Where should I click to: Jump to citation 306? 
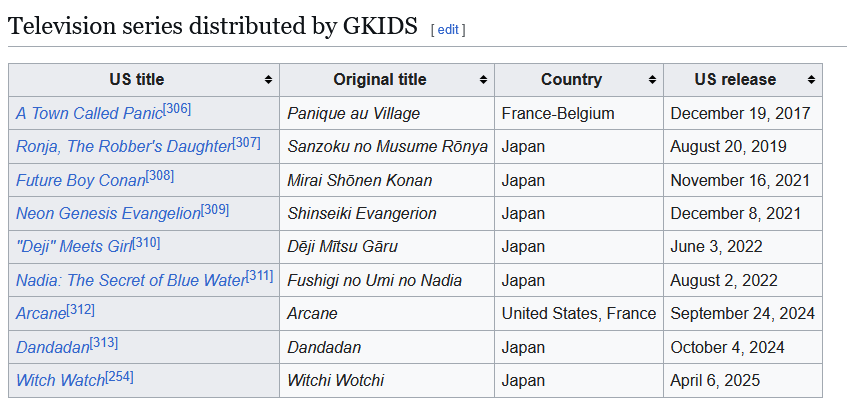pos(177,109)
